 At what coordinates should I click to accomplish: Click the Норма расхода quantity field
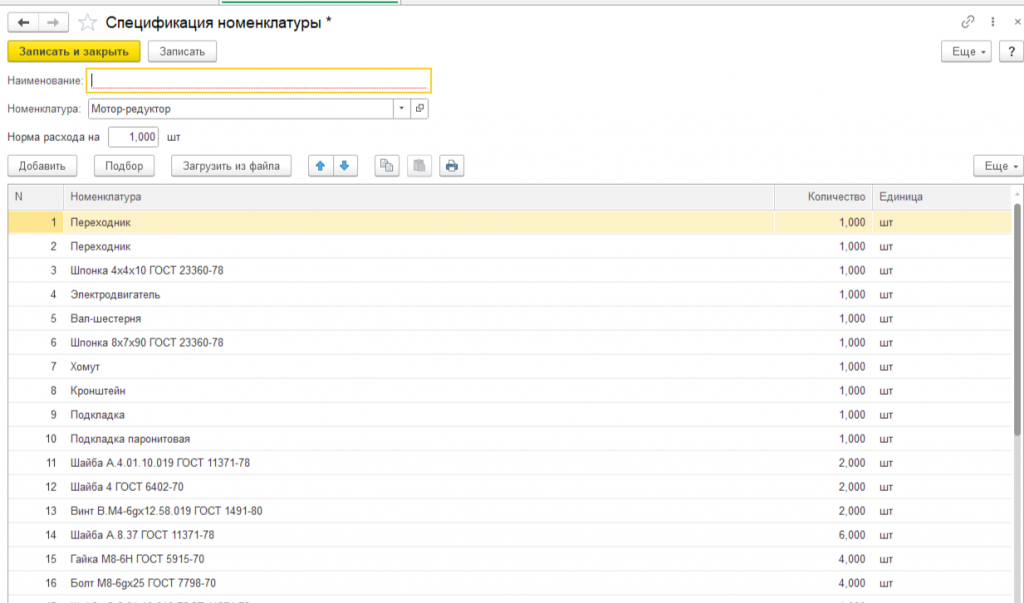pos(133,137)
